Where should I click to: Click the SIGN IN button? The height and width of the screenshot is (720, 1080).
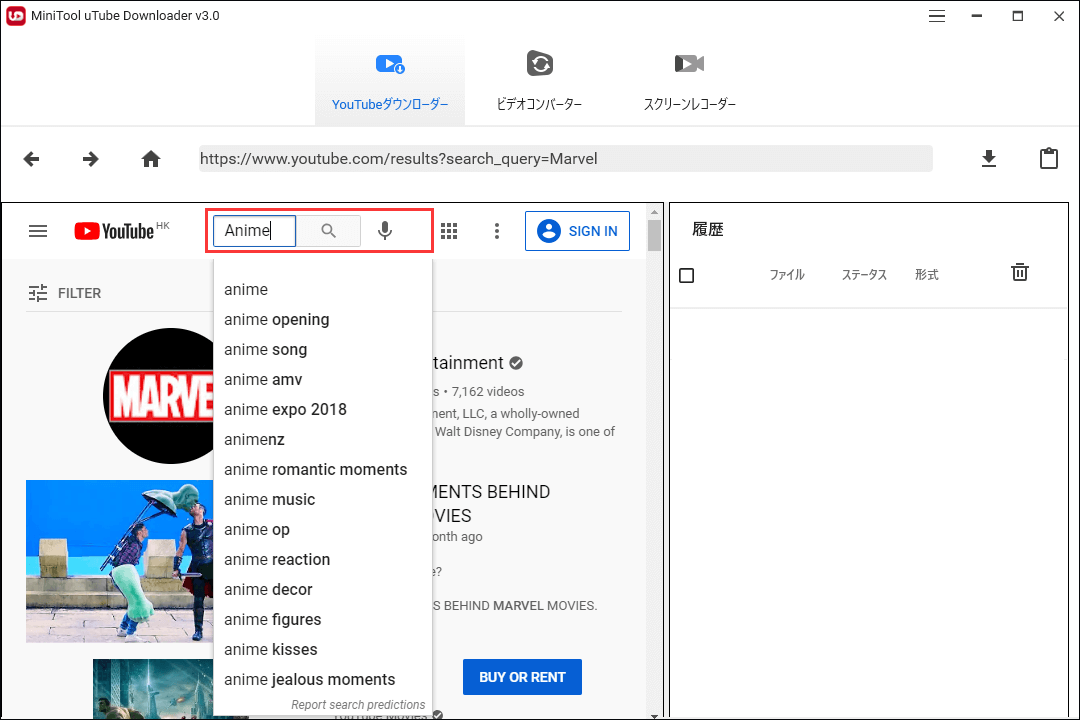(x=577, y=231)
